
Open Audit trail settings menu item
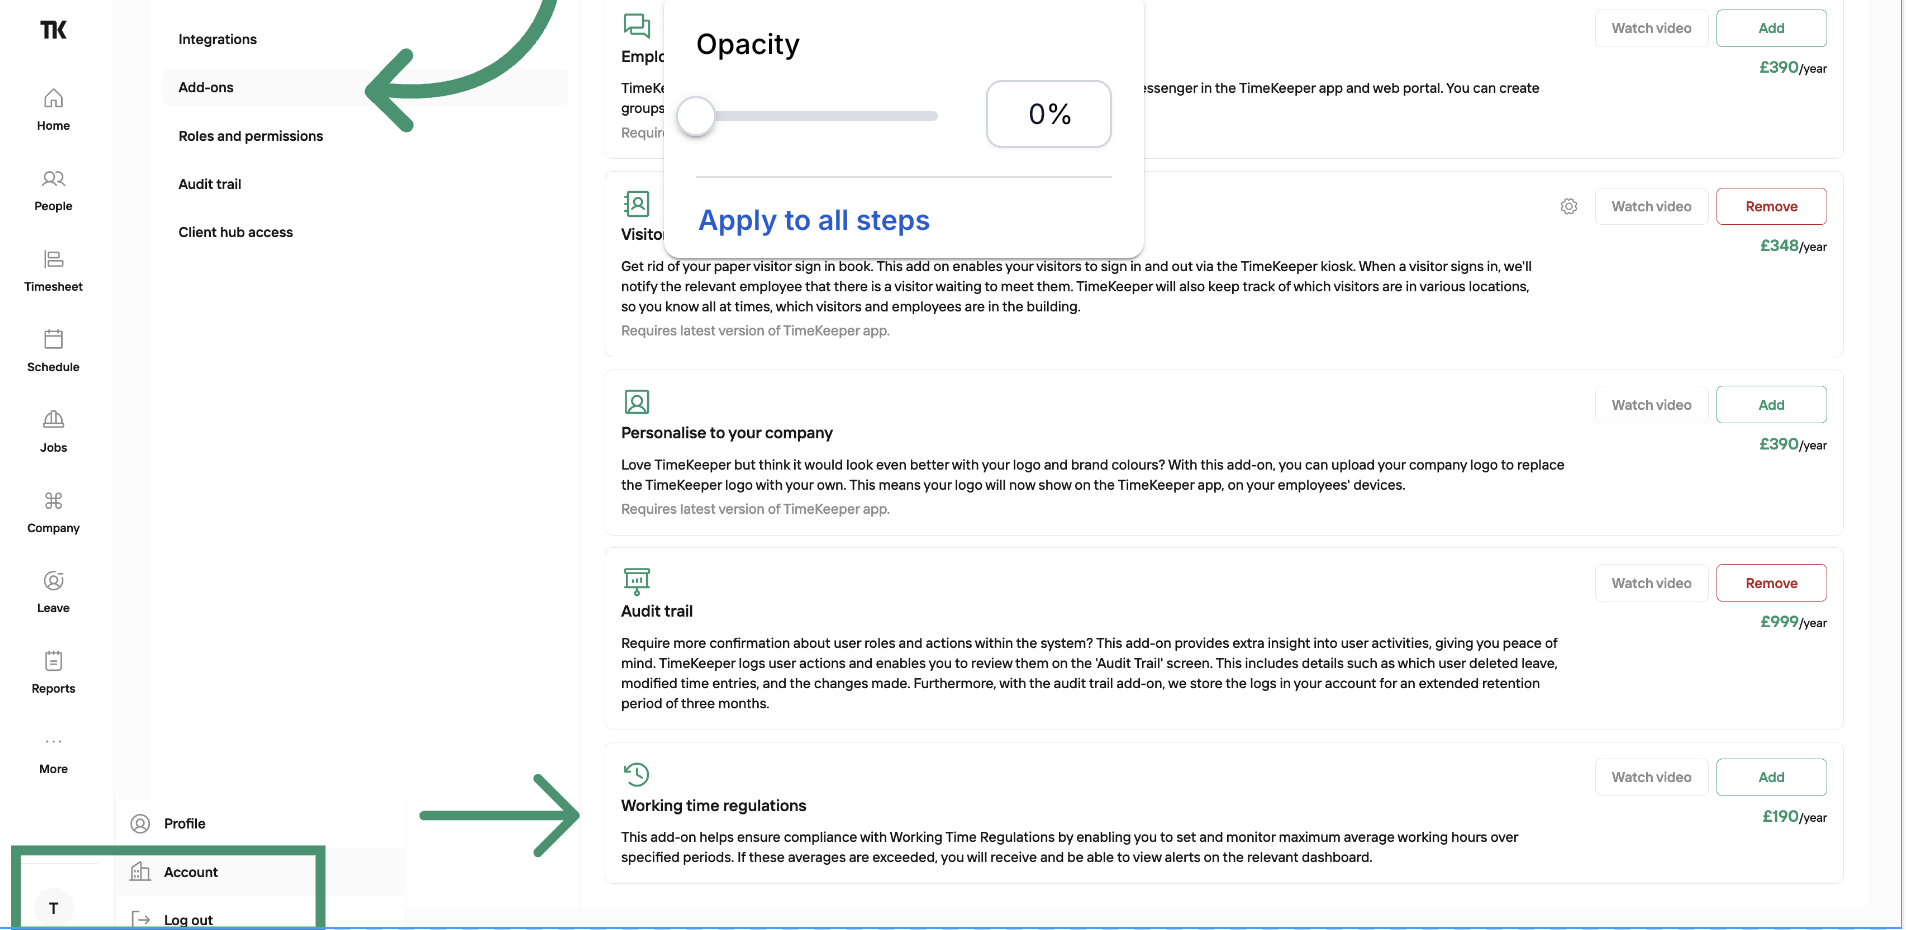[210, 184]
